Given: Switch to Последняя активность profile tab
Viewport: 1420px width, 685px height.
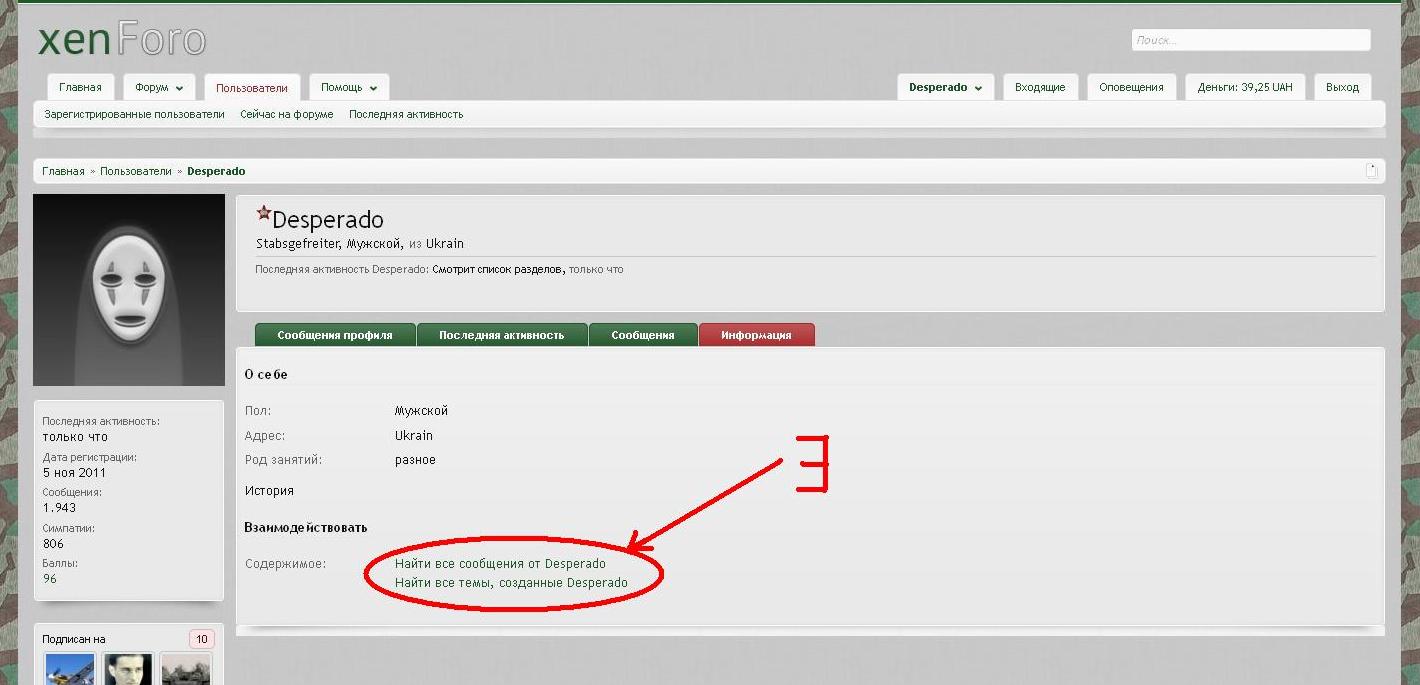Looking at the screenshot, I should [x=501, y=336].
